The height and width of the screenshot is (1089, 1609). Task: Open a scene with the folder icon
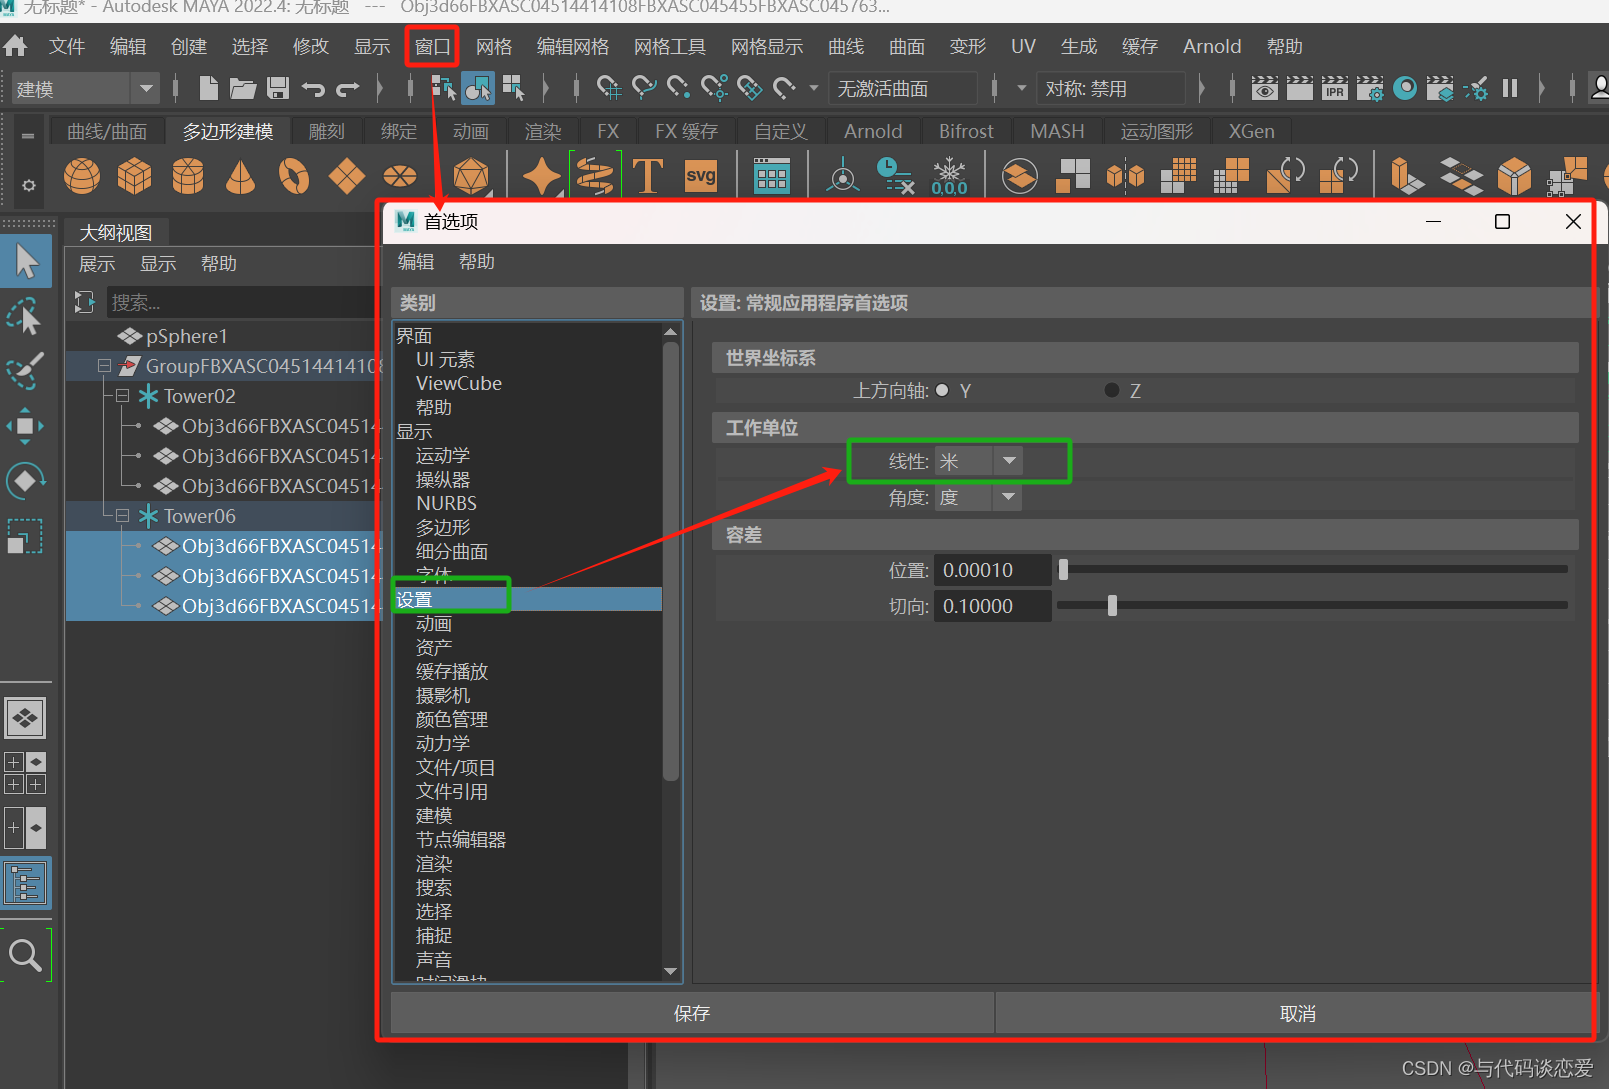click(x=243, y=88)
